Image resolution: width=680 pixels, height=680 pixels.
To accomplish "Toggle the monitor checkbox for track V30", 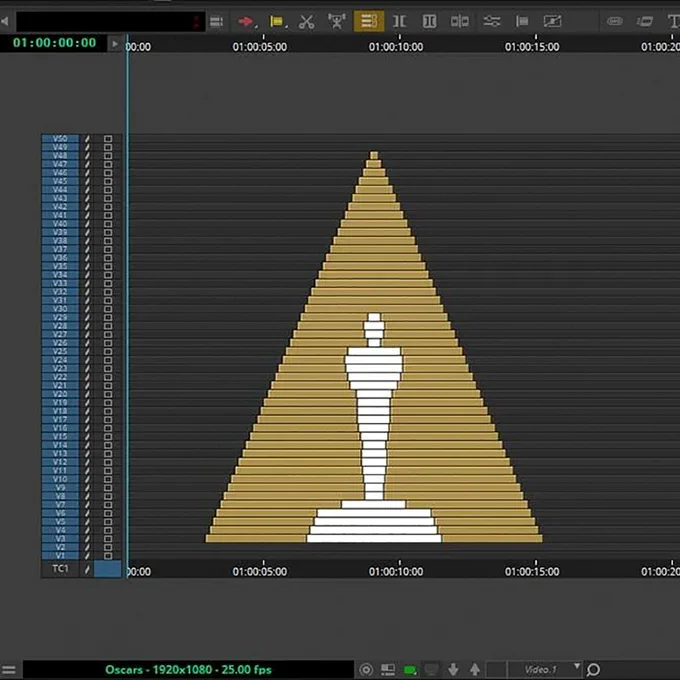I will click(108, 309).
